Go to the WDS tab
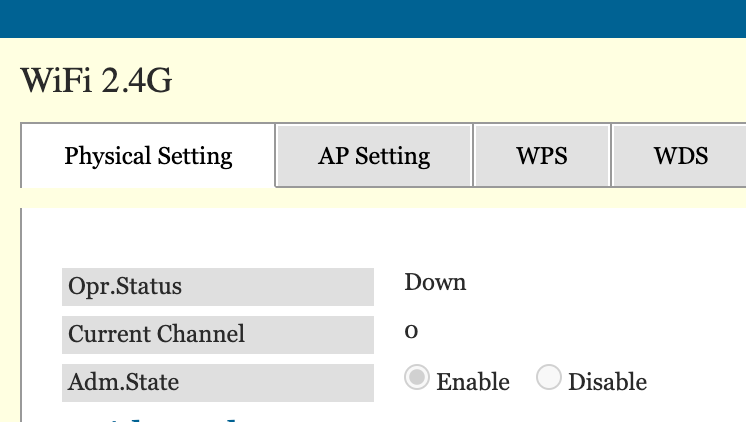Image resolution: width=746 pixels, height=422 pixels. pos(680,156)
